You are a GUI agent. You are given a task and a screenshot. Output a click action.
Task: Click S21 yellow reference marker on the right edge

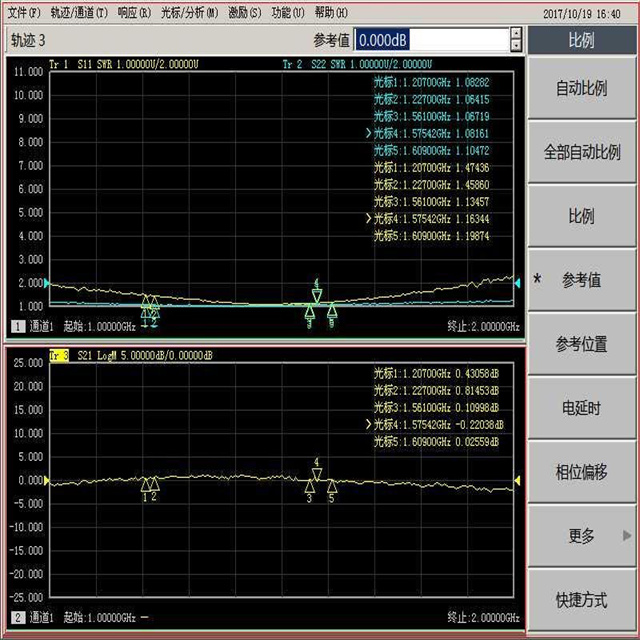click(x=518, y=480)
